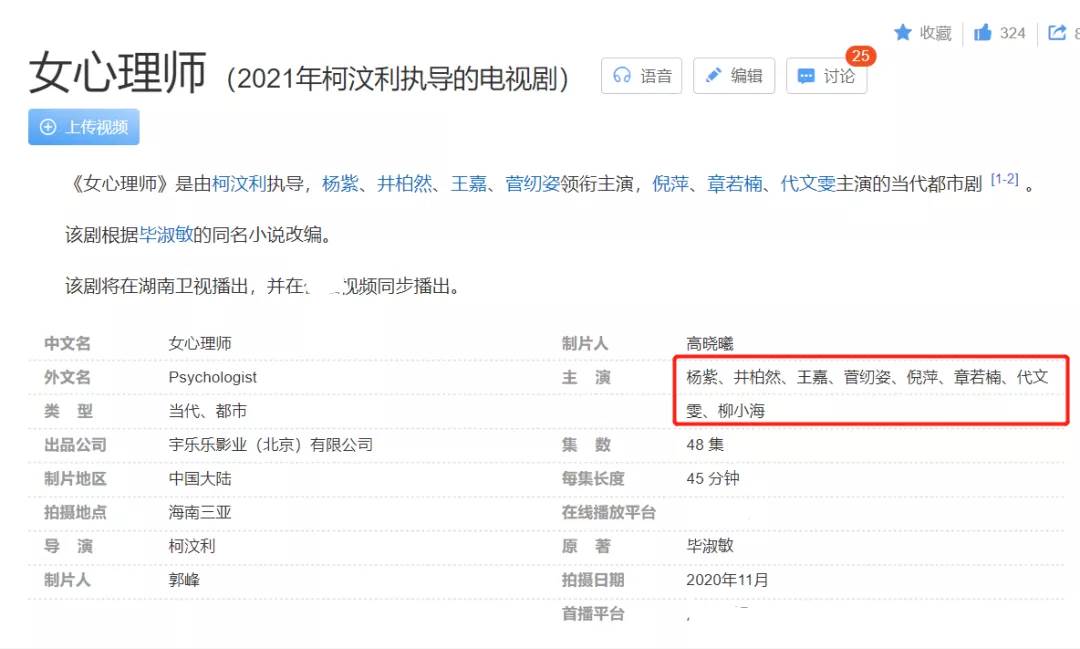The height and width of the screenshot is (649, 1080).
Task: Open the 章若楠 link in intro
Action: [735, 183]
